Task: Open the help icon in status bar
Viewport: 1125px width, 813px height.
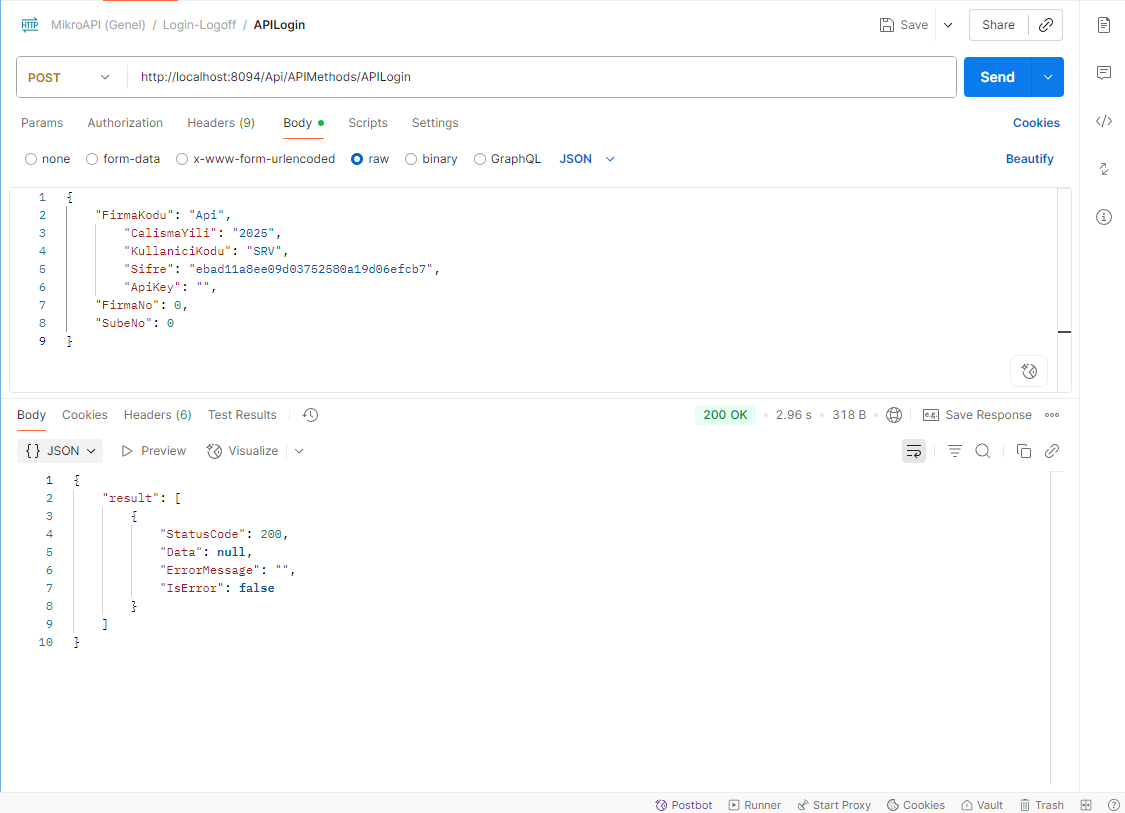Action: coord(1114,805)
